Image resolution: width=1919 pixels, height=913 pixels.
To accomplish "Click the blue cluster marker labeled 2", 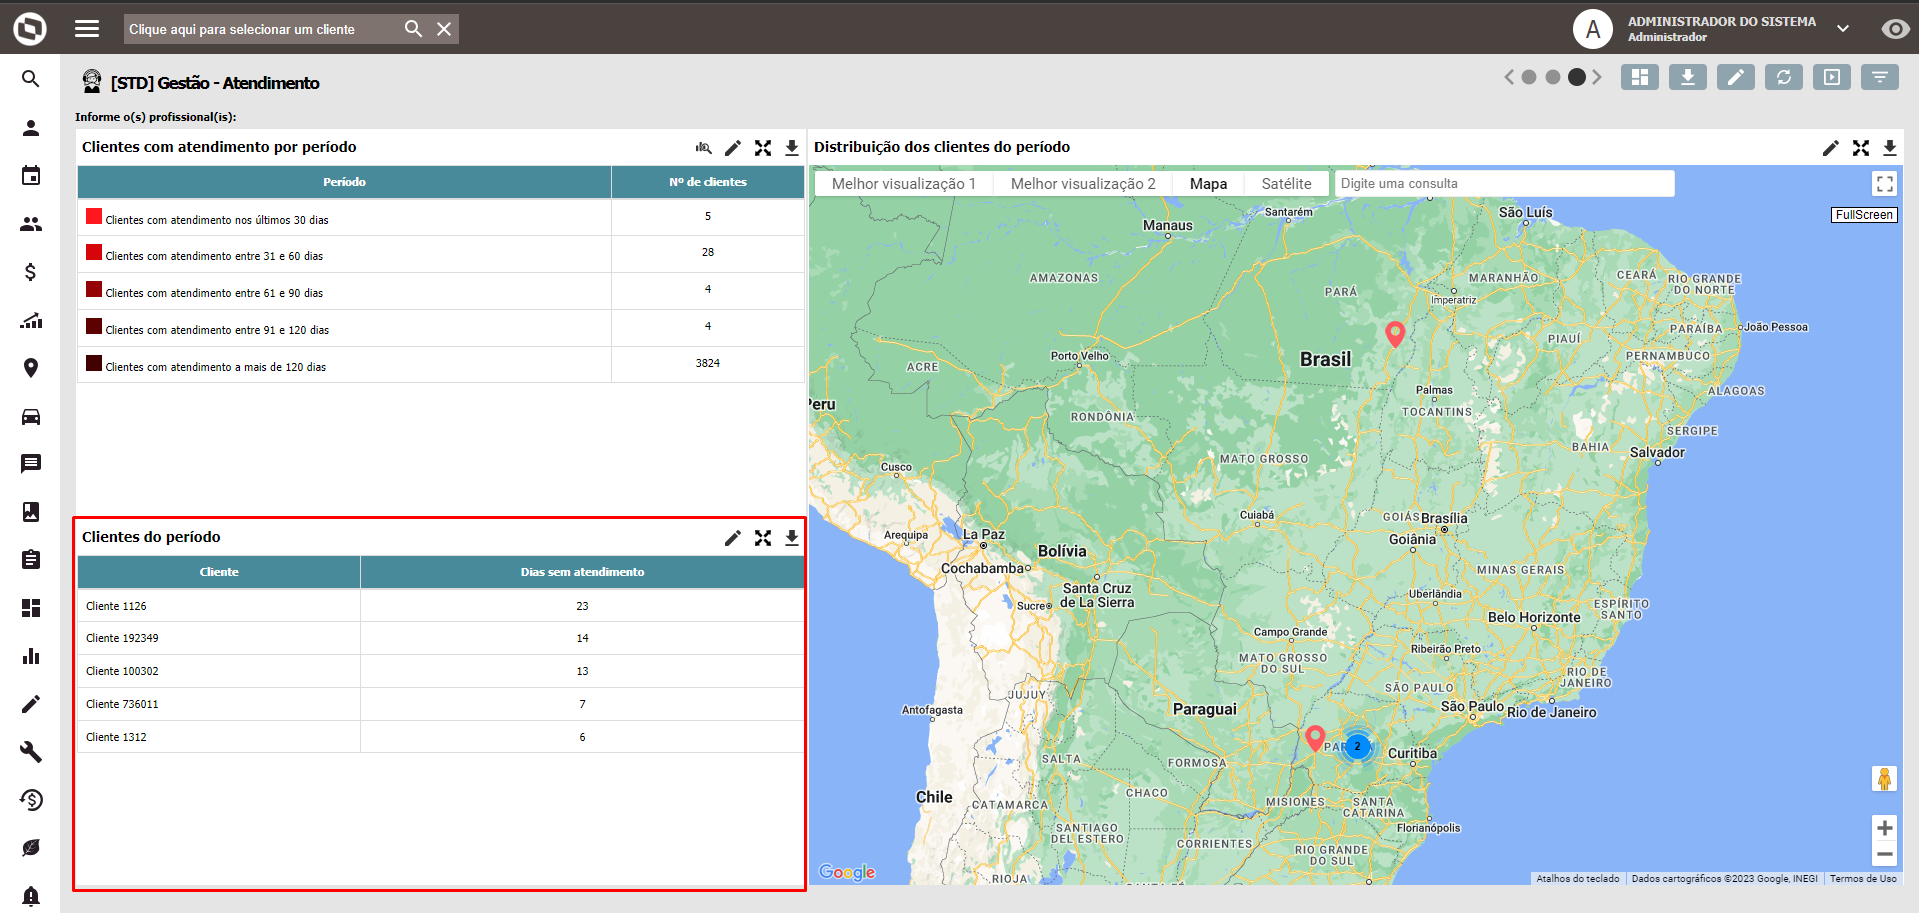I will click(x=1357, y=746).
